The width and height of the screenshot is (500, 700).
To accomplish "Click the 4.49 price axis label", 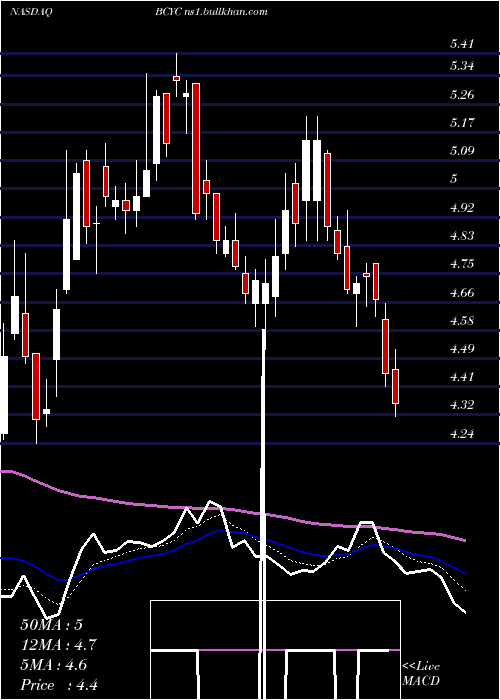I will point(462,349).
